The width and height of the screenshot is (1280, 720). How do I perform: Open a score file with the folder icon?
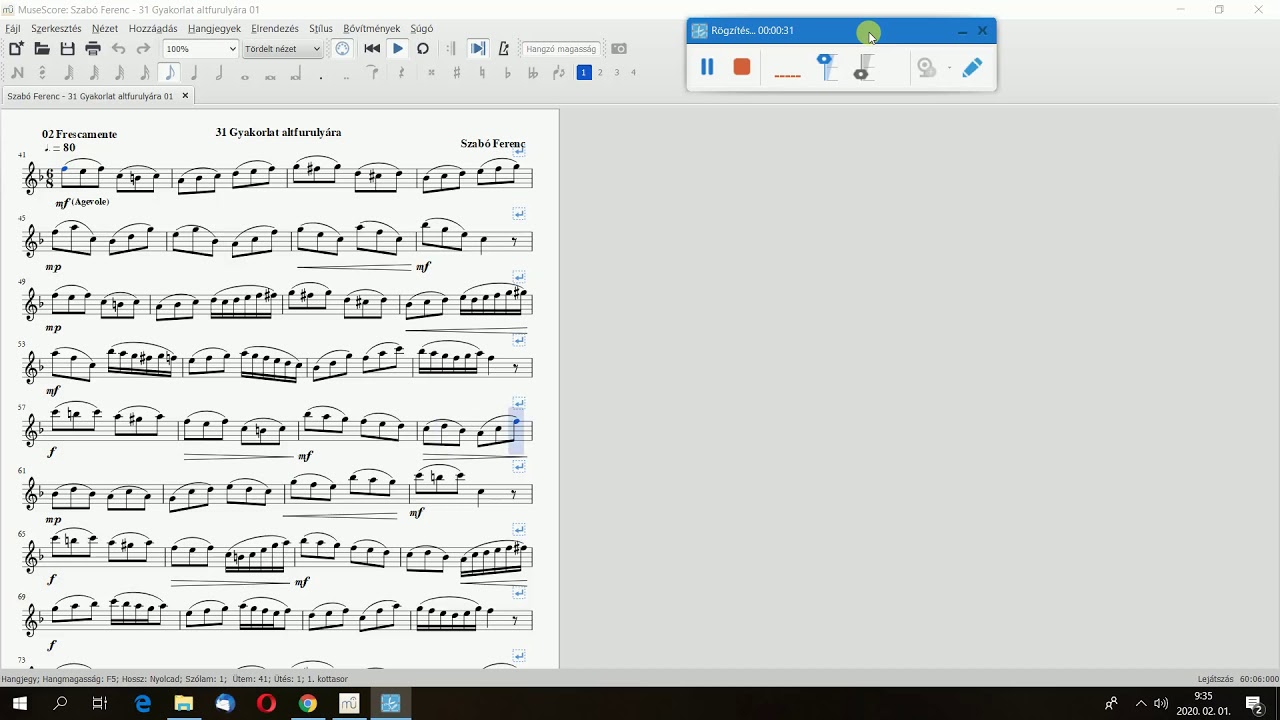tap(42, 48)
